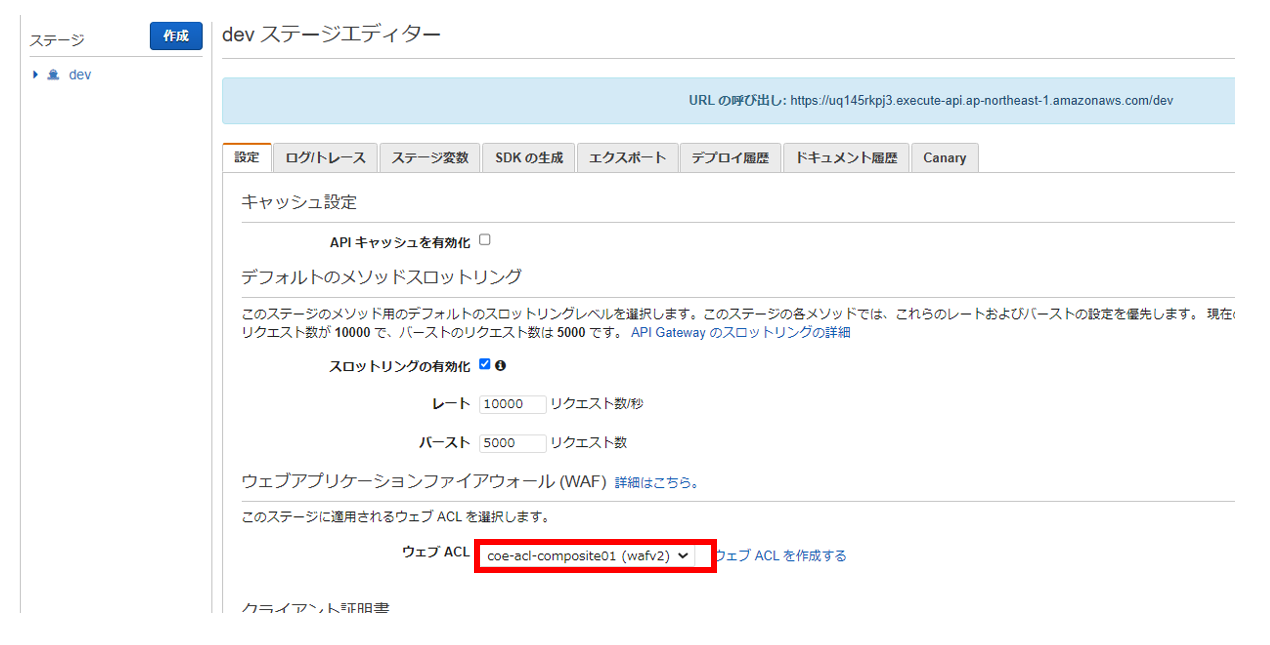This screenshot has width=1270, height=645.
Task: View the ドキュメント履歴 tab
Action: coord(846,158)
